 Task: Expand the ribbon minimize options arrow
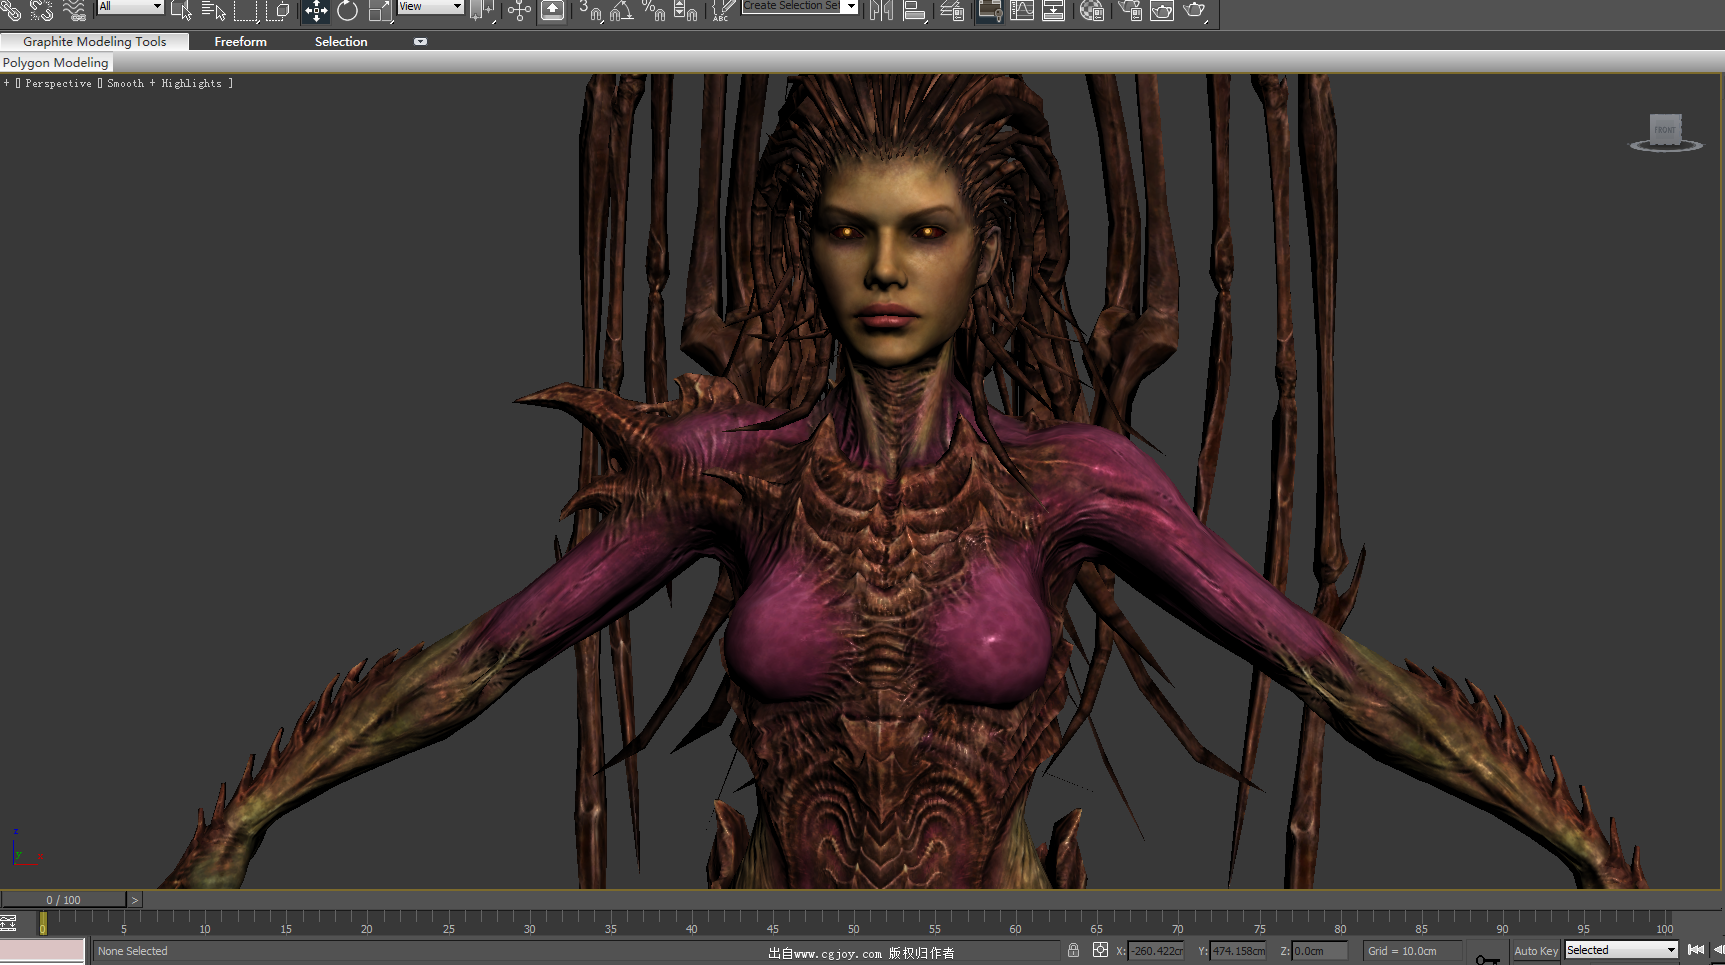(421, 41)
